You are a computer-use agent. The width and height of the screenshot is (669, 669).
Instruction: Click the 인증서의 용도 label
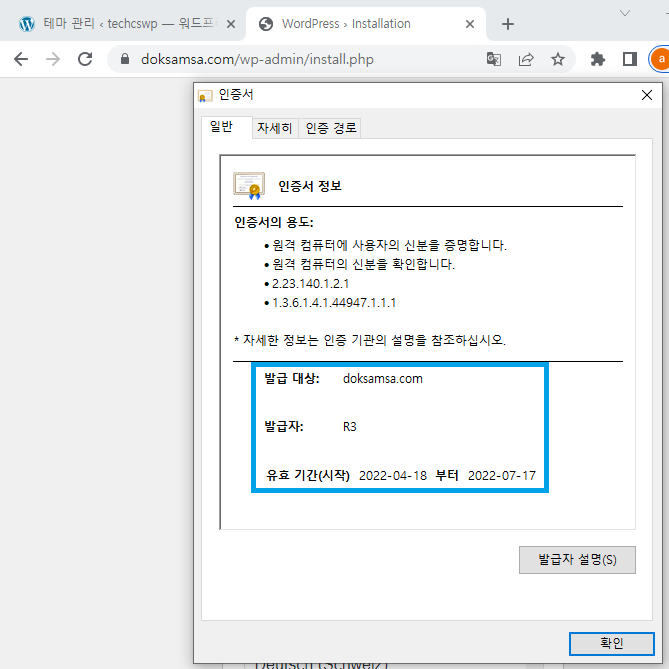pos(273,222)
